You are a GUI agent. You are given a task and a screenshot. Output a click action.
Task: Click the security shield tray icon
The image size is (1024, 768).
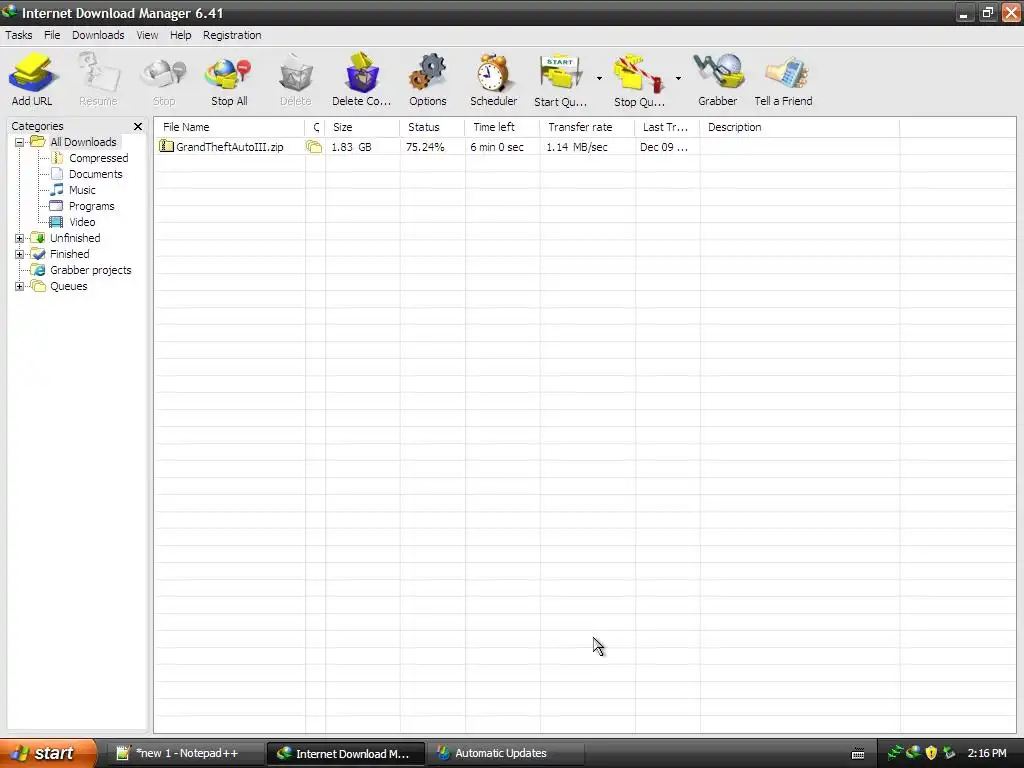point(931,753)
